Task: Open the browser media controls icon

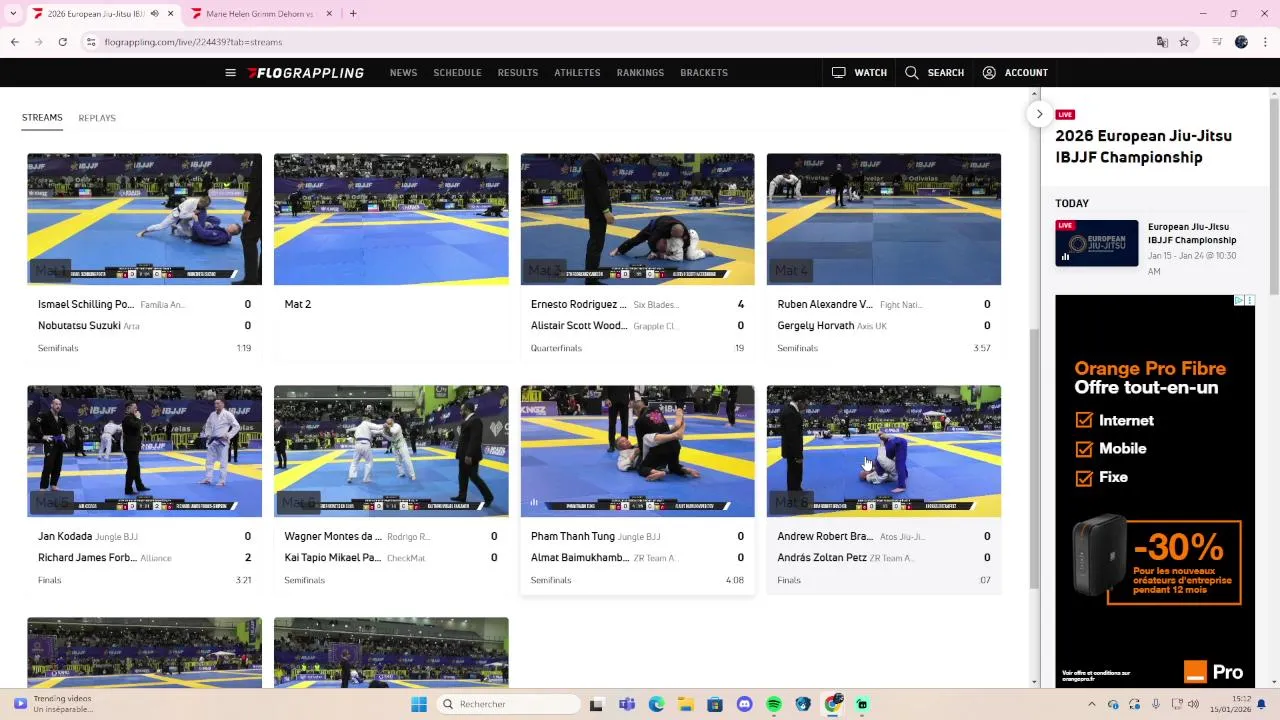Action: tap(1217, 42)
